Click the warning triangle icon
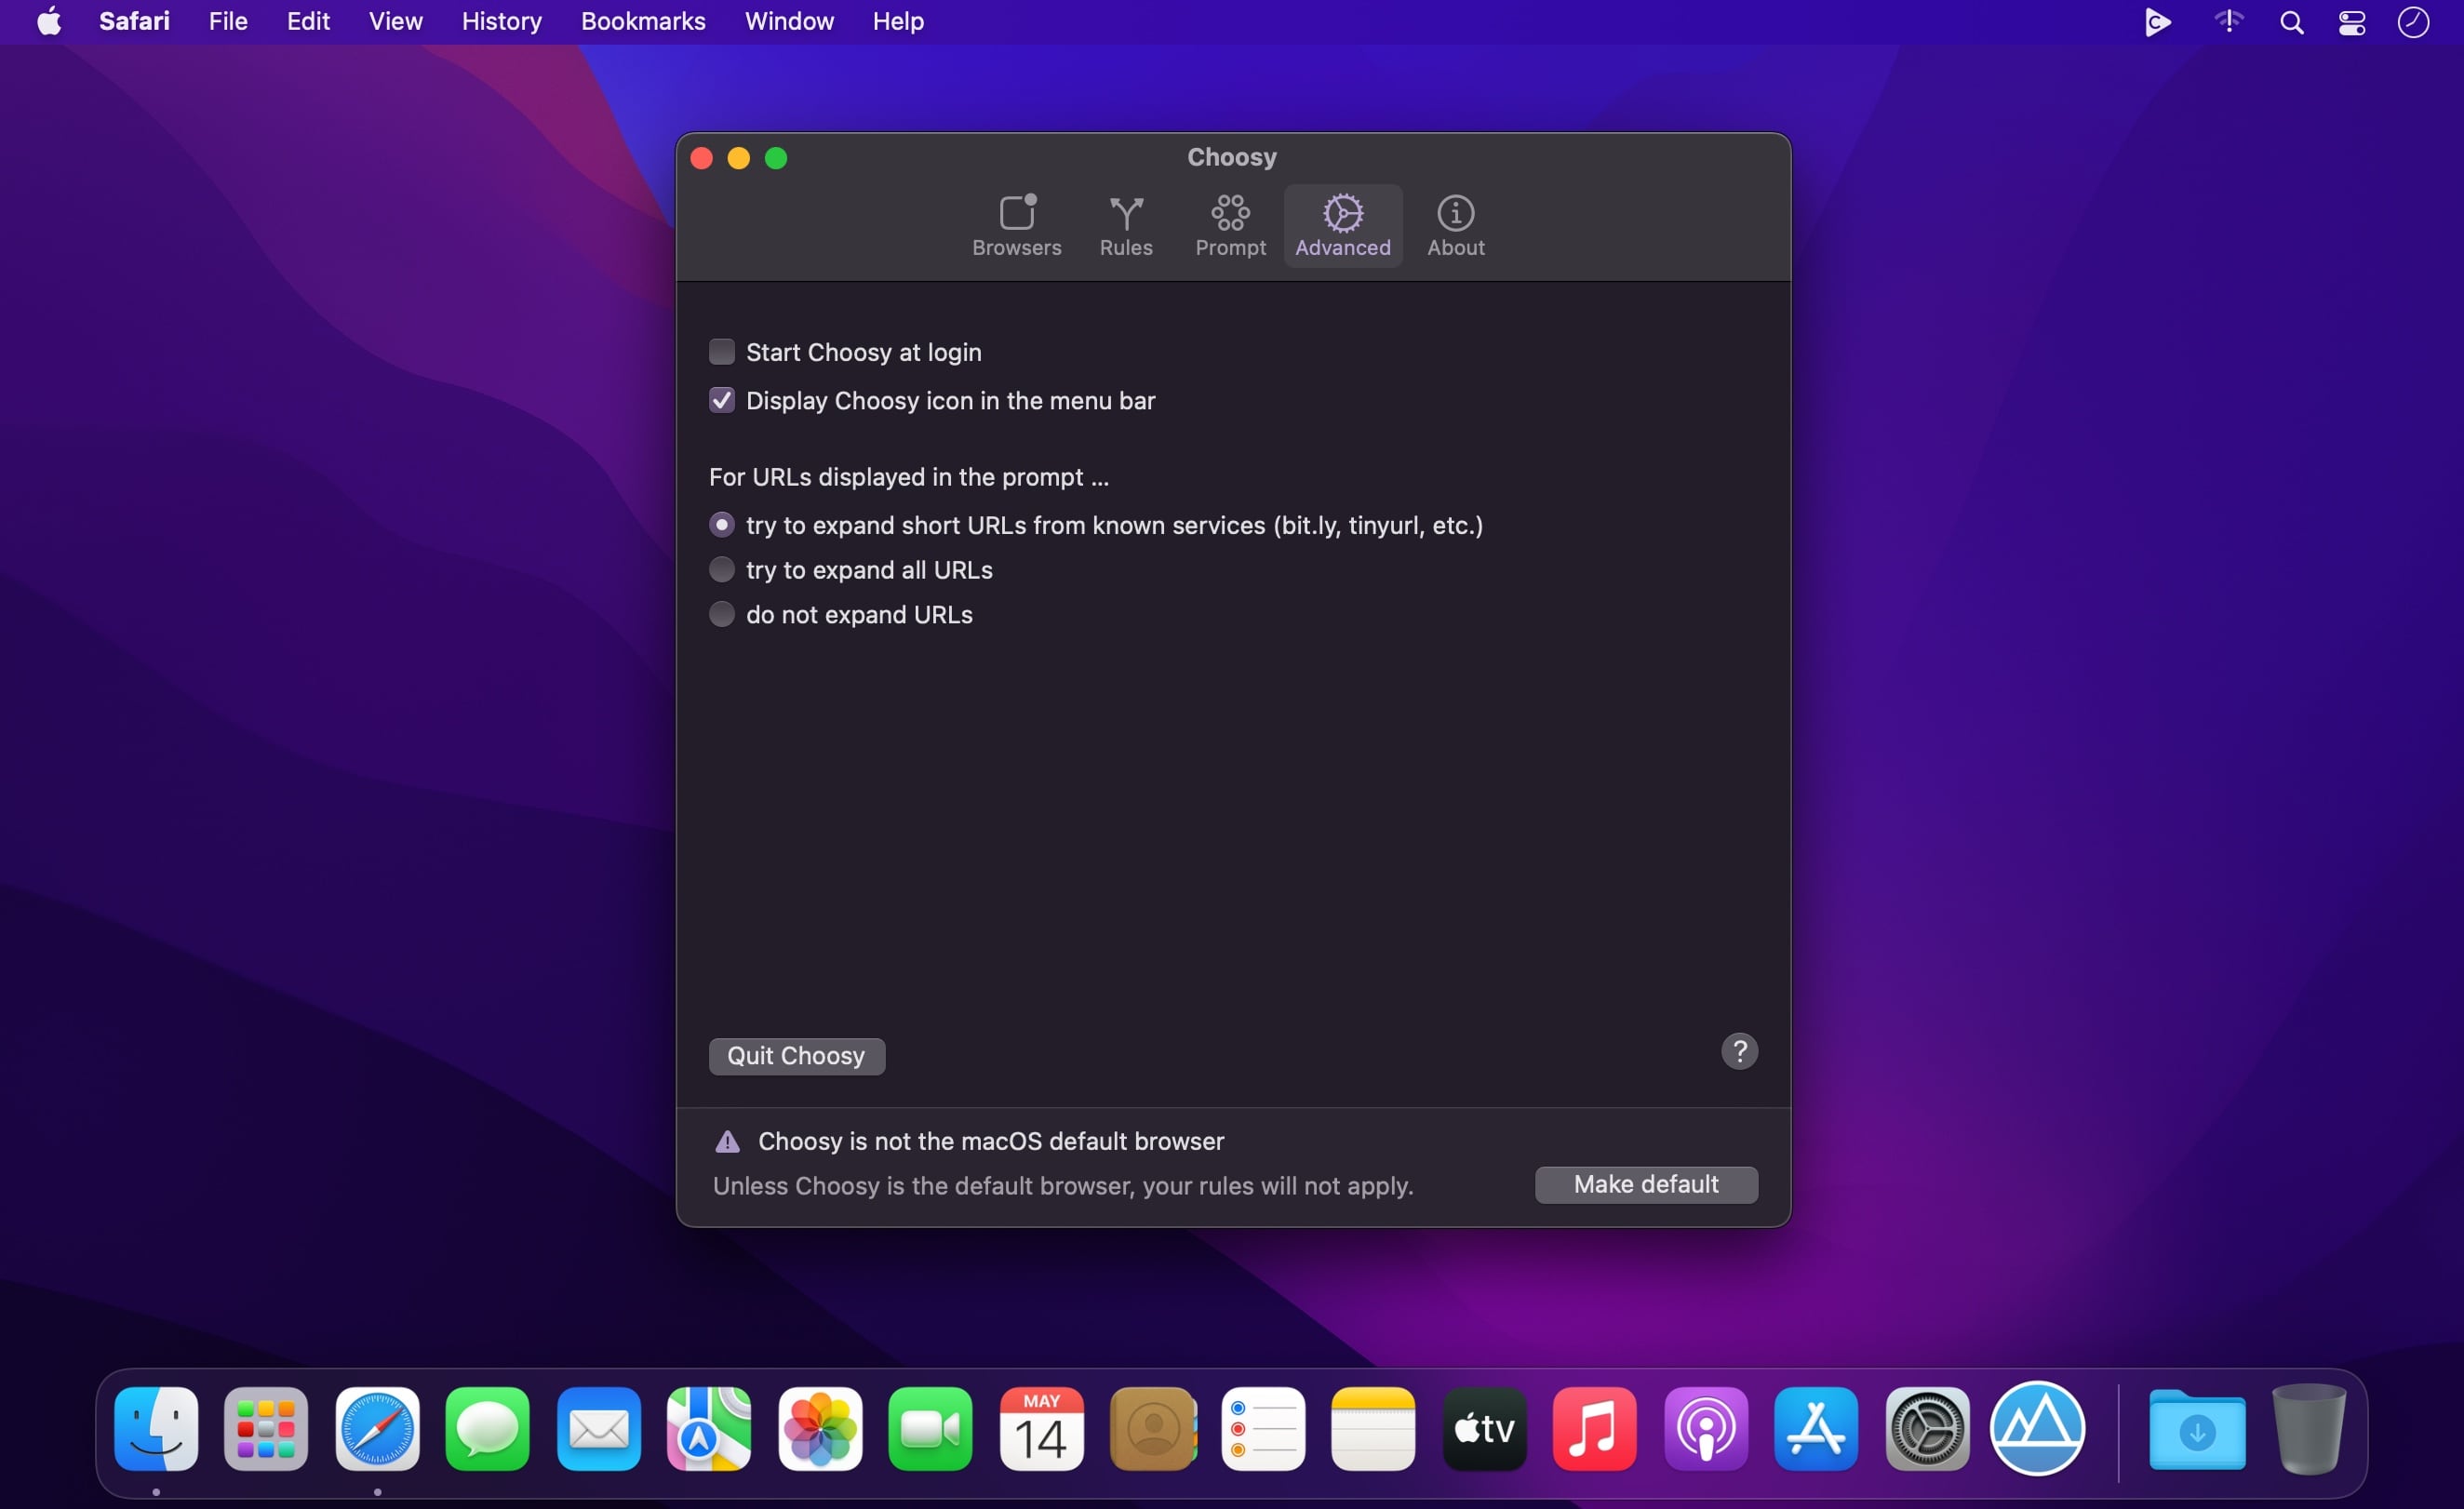2464x1509 pixels. click(x=727, y=1141)
